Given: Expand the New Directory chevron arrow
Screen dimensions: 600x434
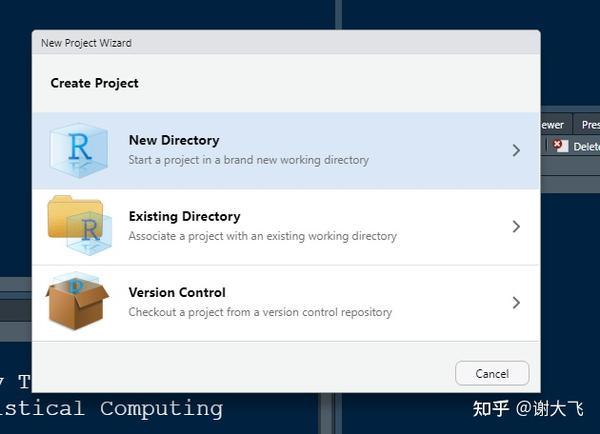Looking at the screenshot, I should (x=516, y=150).
